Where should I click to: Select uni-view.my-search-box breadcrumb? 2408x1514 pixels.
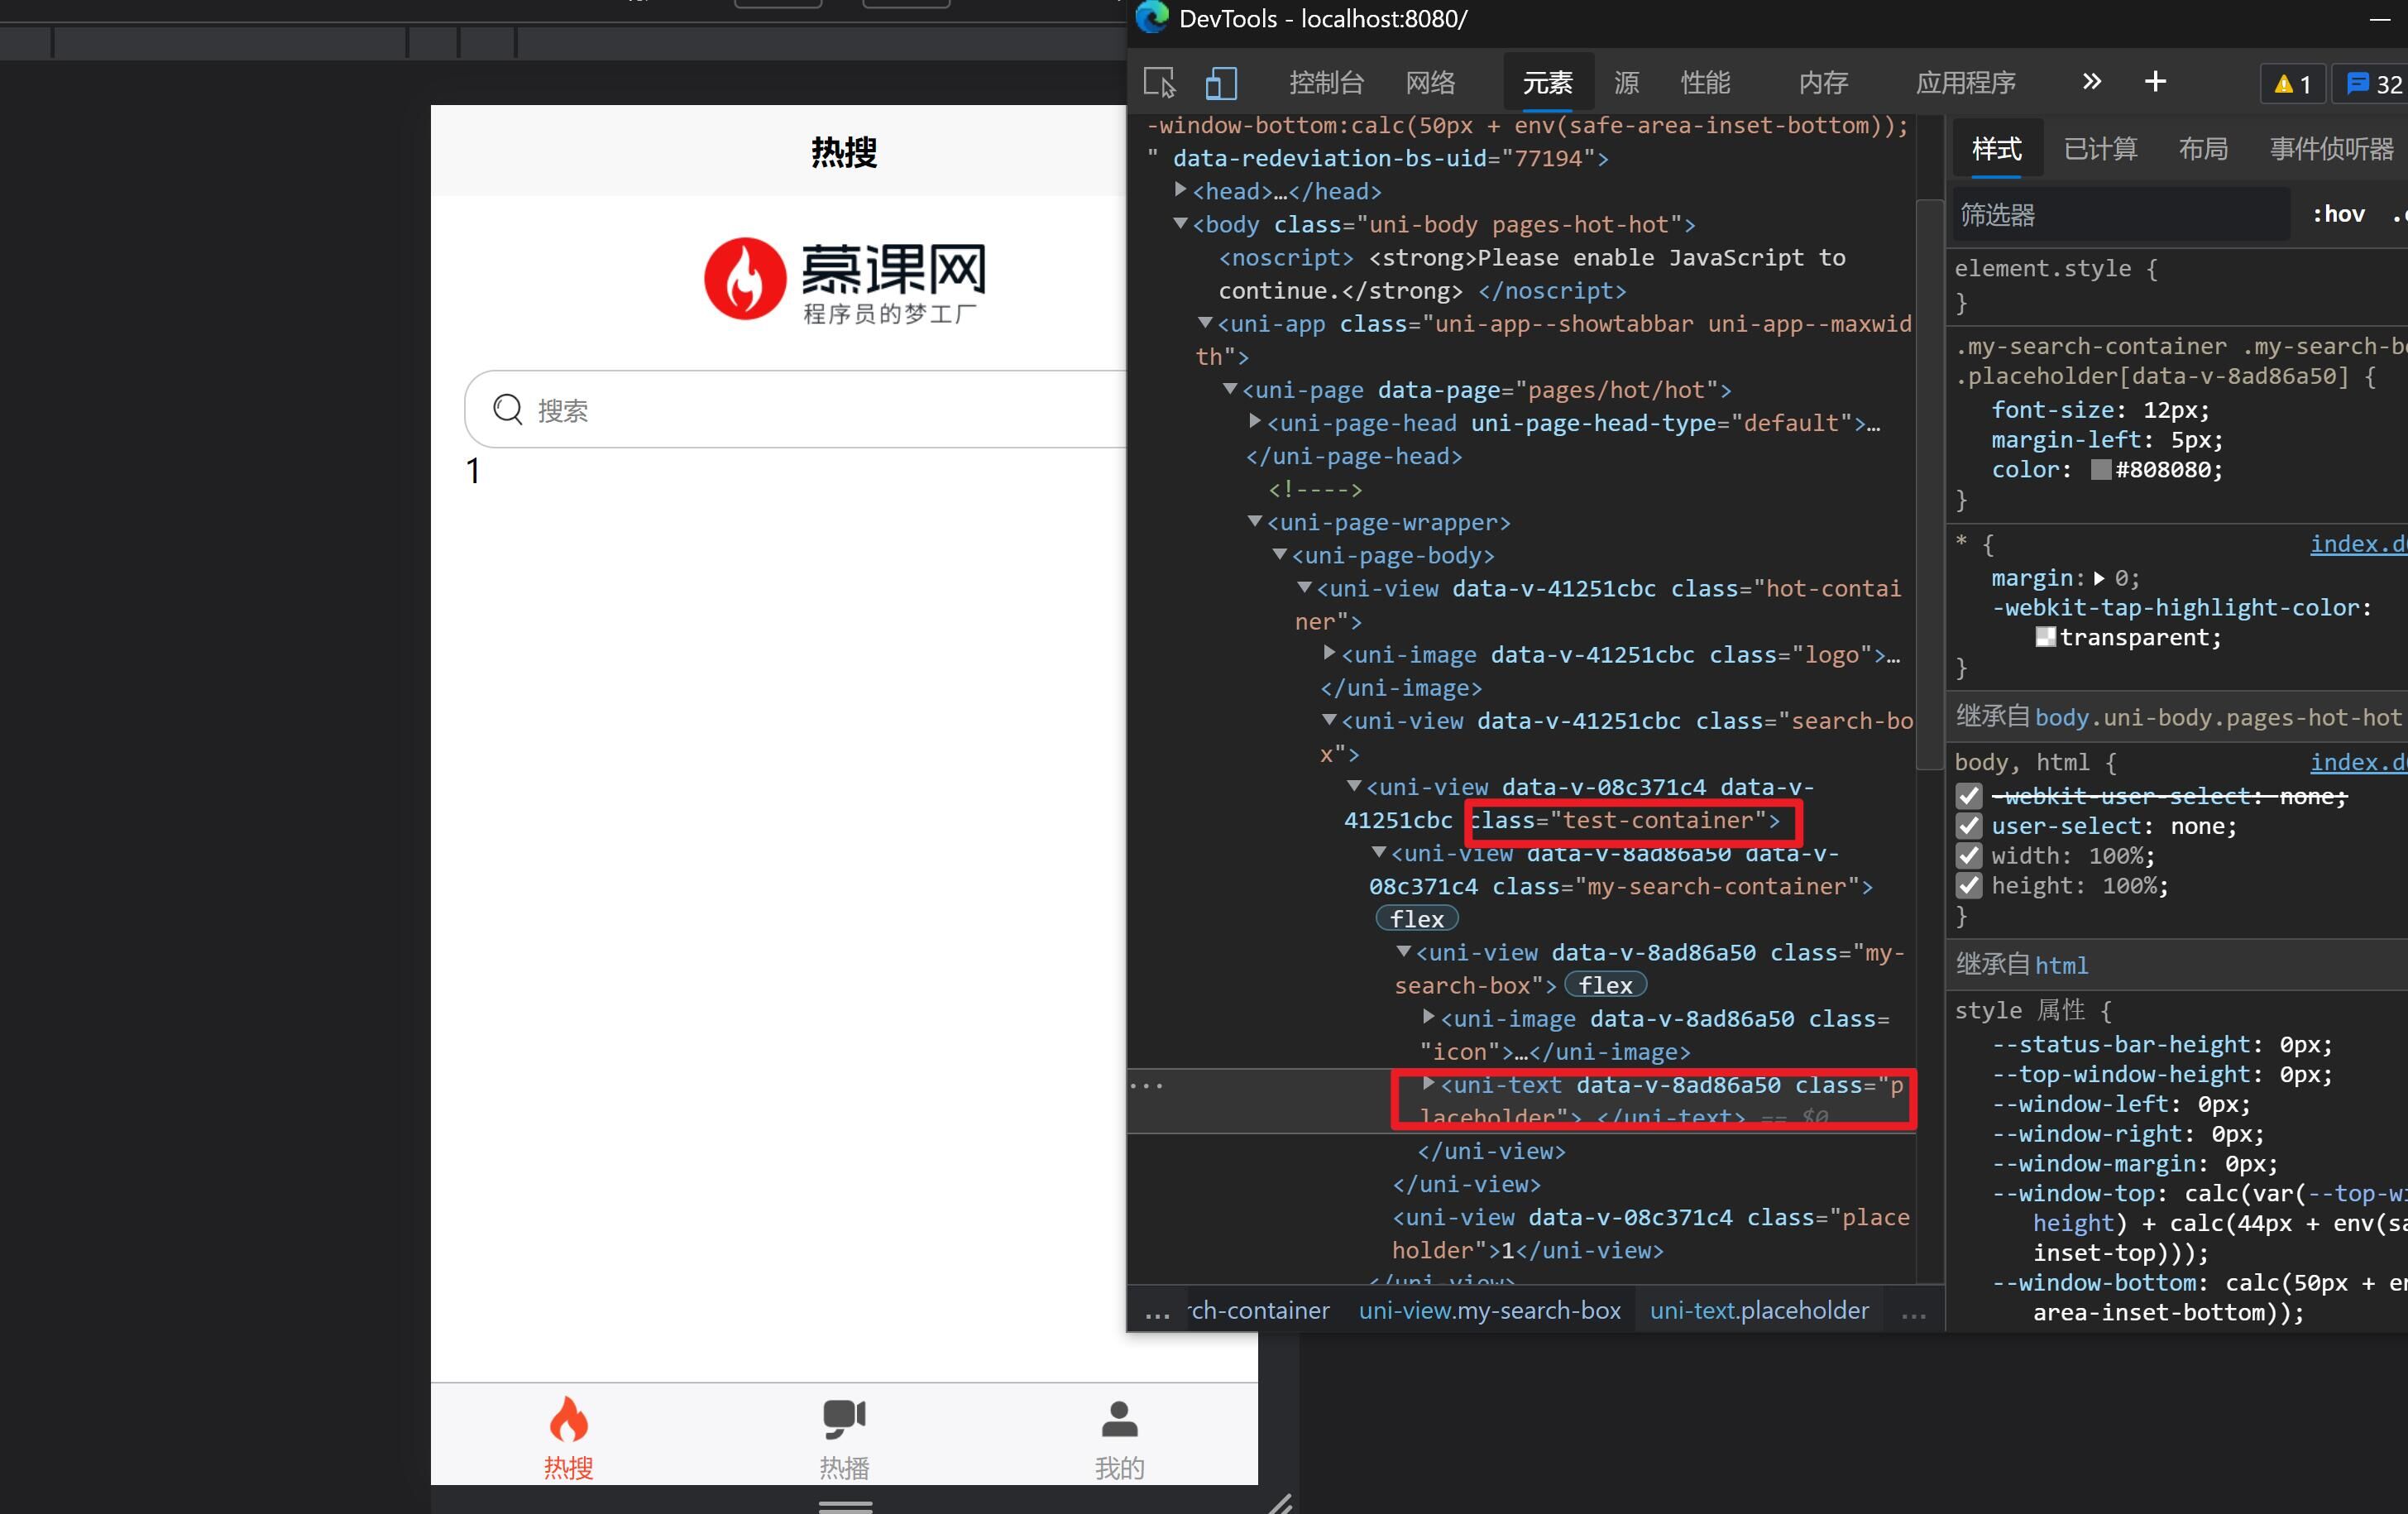coord(1489,1310)
